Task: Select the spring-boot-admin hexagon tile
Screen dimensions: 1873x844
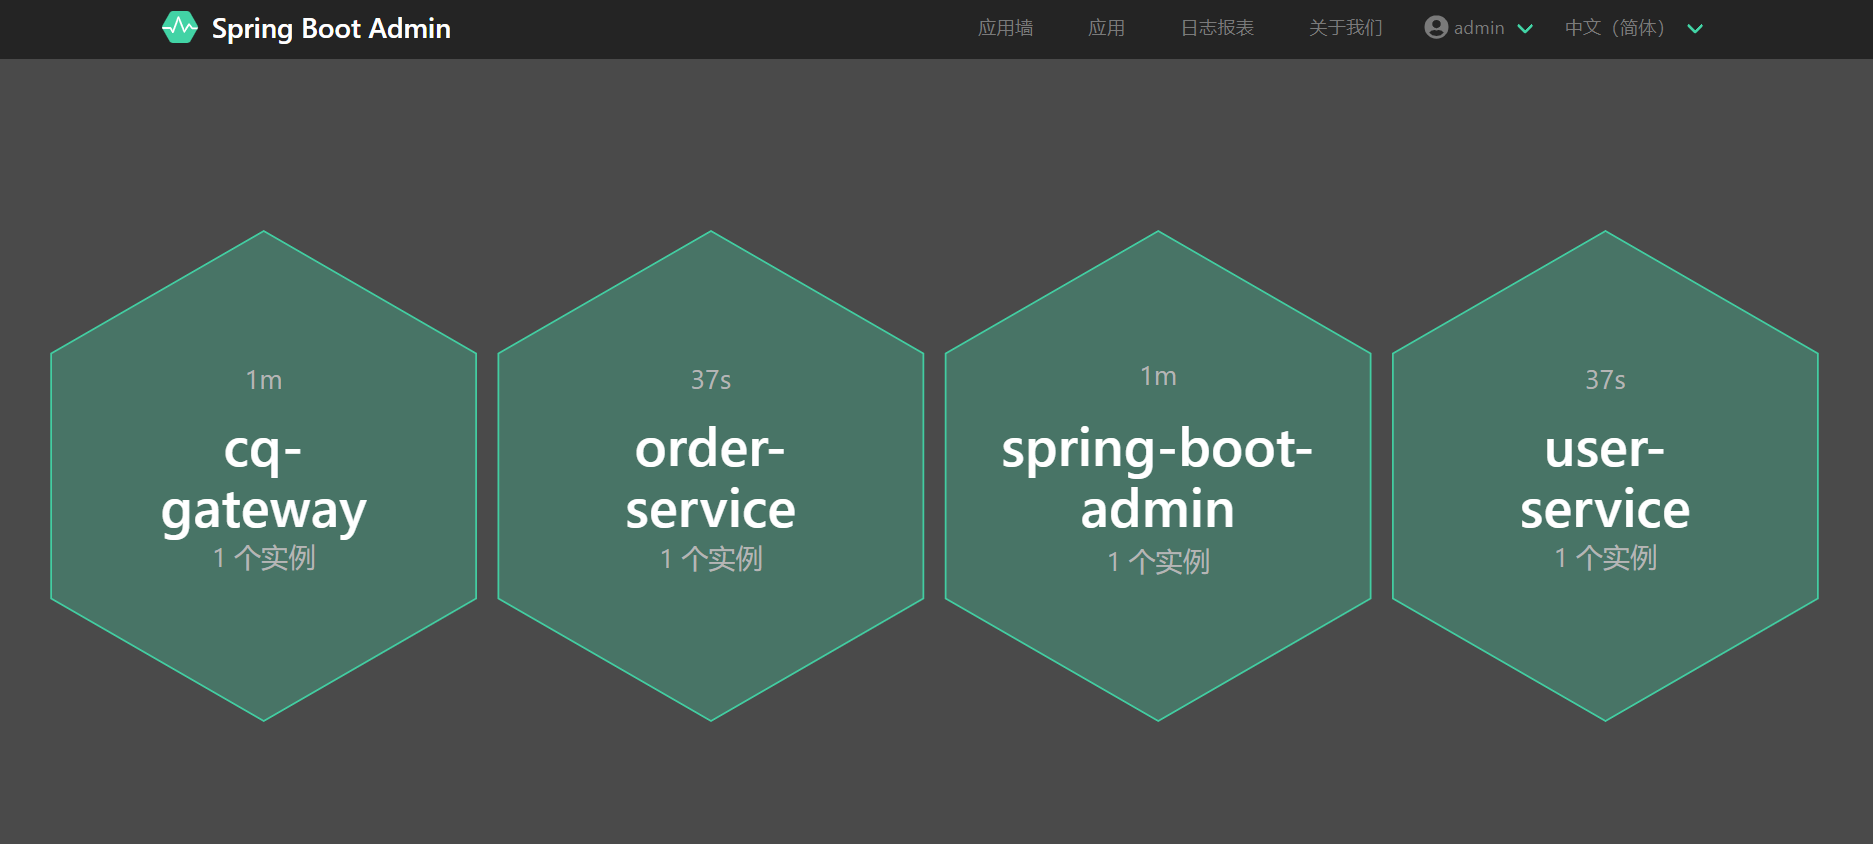Action: pos(1158,476)
